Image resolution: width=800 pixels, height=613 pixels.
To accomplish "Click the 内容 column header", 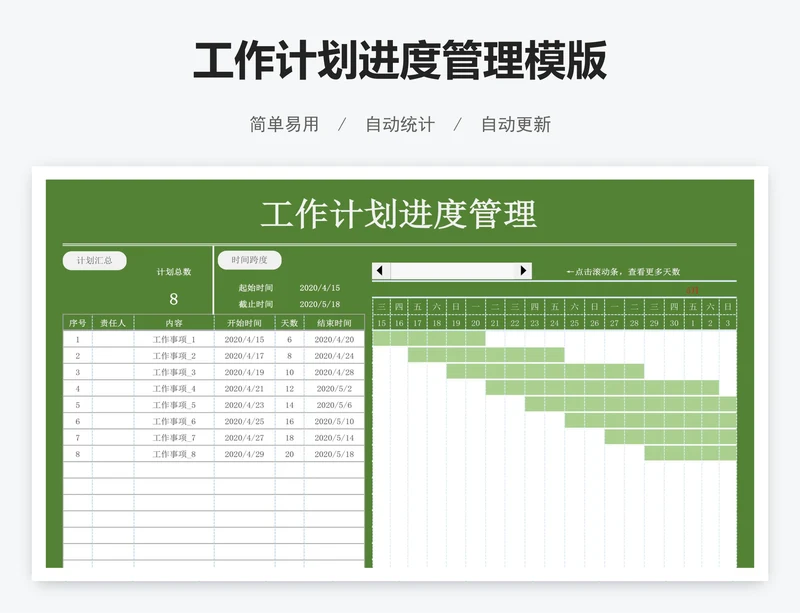I will 173,323.
